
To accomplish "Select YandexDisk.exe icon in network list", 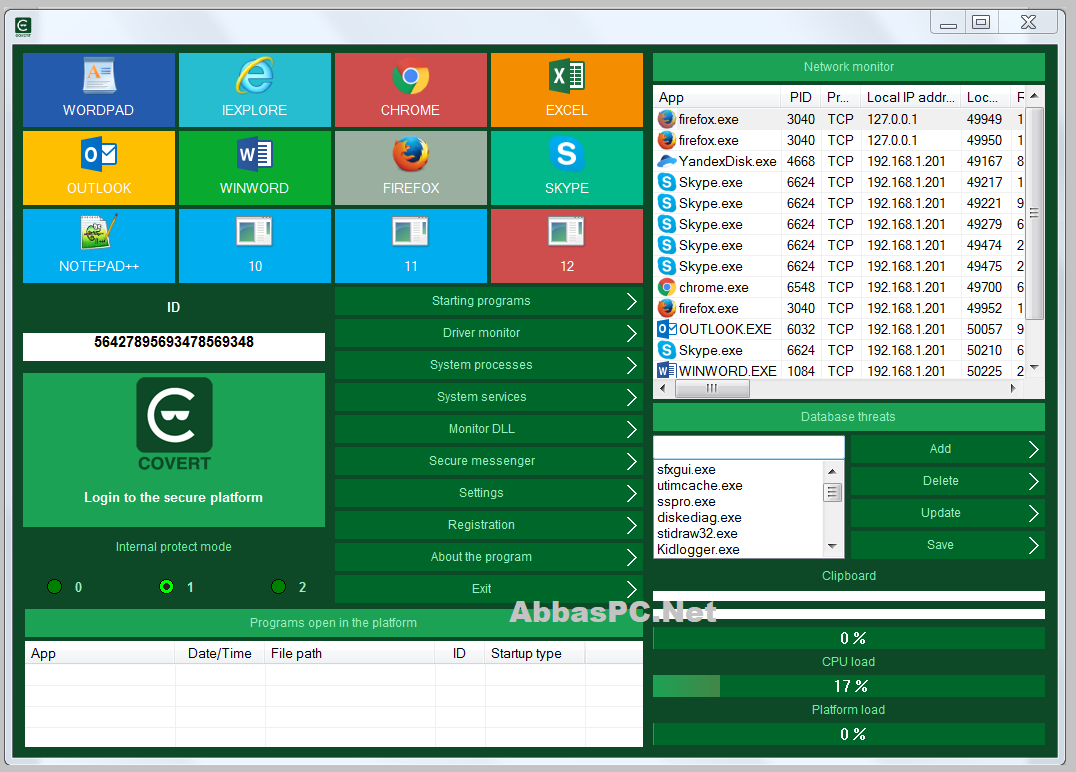I will pyautogui.click(x=666, y=161).
